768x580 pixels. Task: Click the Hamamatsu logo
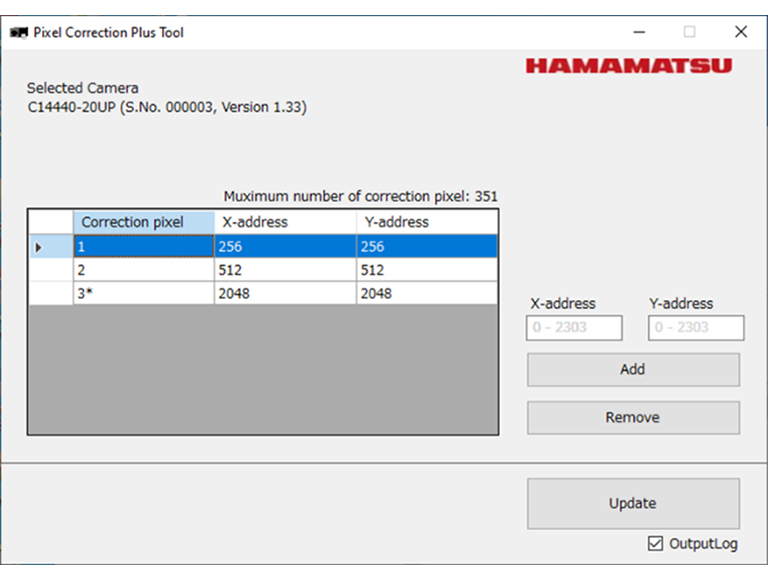tap(628, 66)
